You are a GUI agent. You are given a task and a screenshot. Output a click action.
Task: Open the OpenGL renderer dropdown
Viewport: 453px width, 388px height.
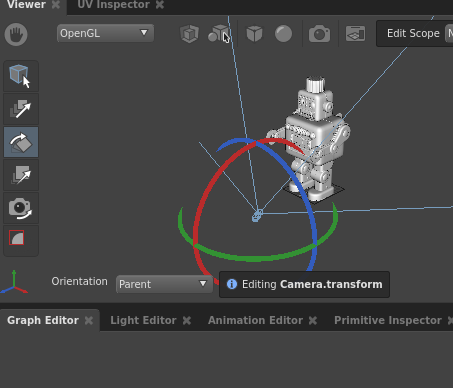coord(105,33)
